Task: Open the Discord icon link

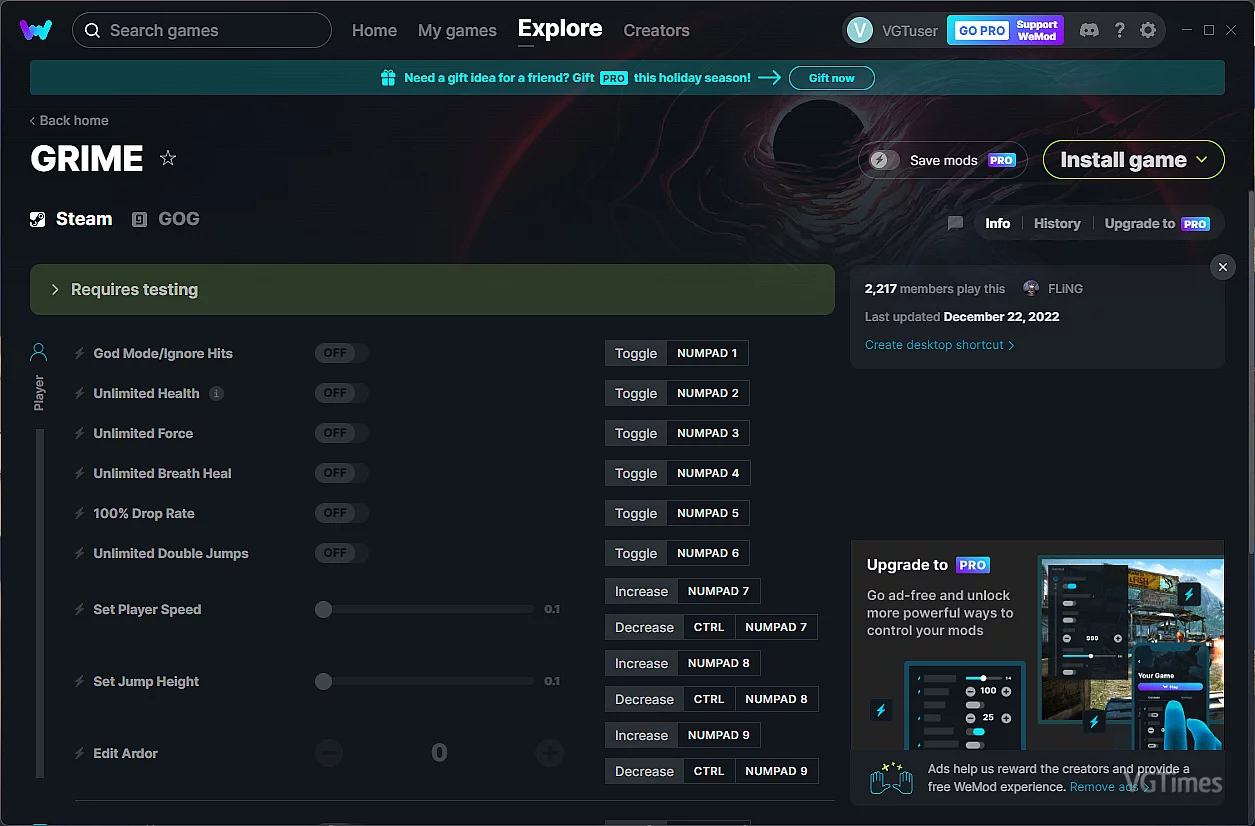Action: [x=1089, y=30]
